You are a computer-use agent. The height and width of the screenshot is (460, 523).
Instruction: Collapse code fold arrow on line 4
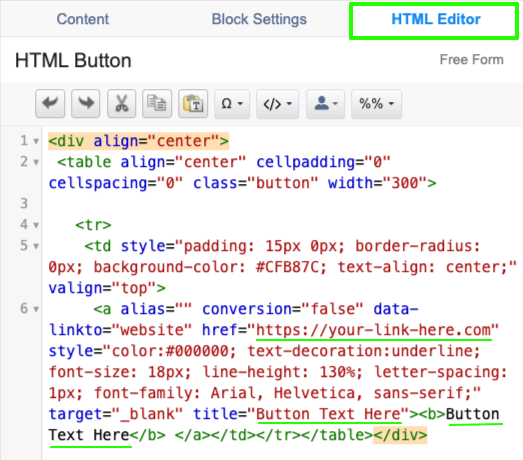[36, 225]
